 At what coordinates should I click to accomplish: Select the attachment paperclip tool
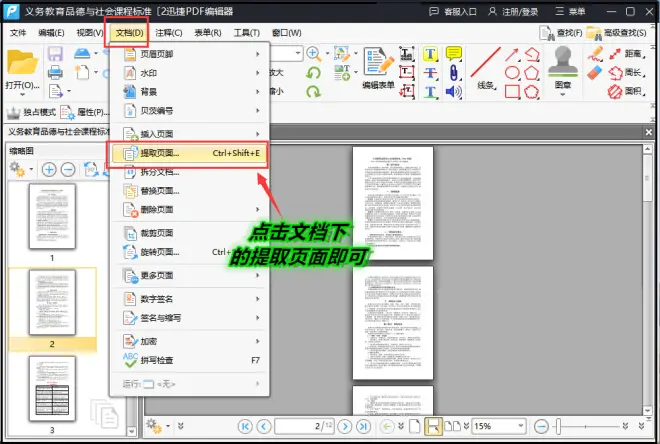pyautogui.click(x=453, y=72)
